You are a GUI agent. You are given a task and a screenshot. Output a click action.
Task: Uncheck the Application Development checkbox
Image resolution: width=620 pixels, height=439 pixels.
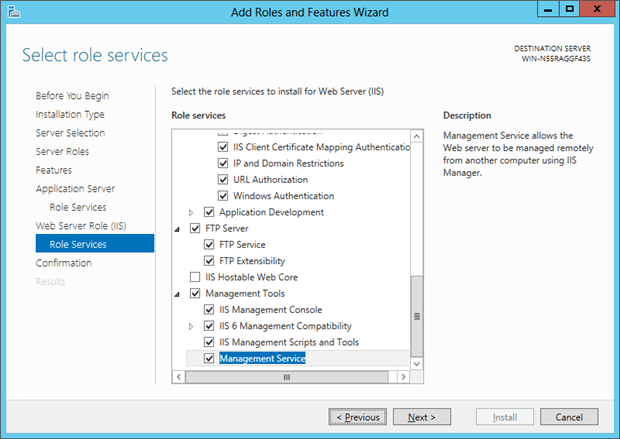(x=209, y=212)
